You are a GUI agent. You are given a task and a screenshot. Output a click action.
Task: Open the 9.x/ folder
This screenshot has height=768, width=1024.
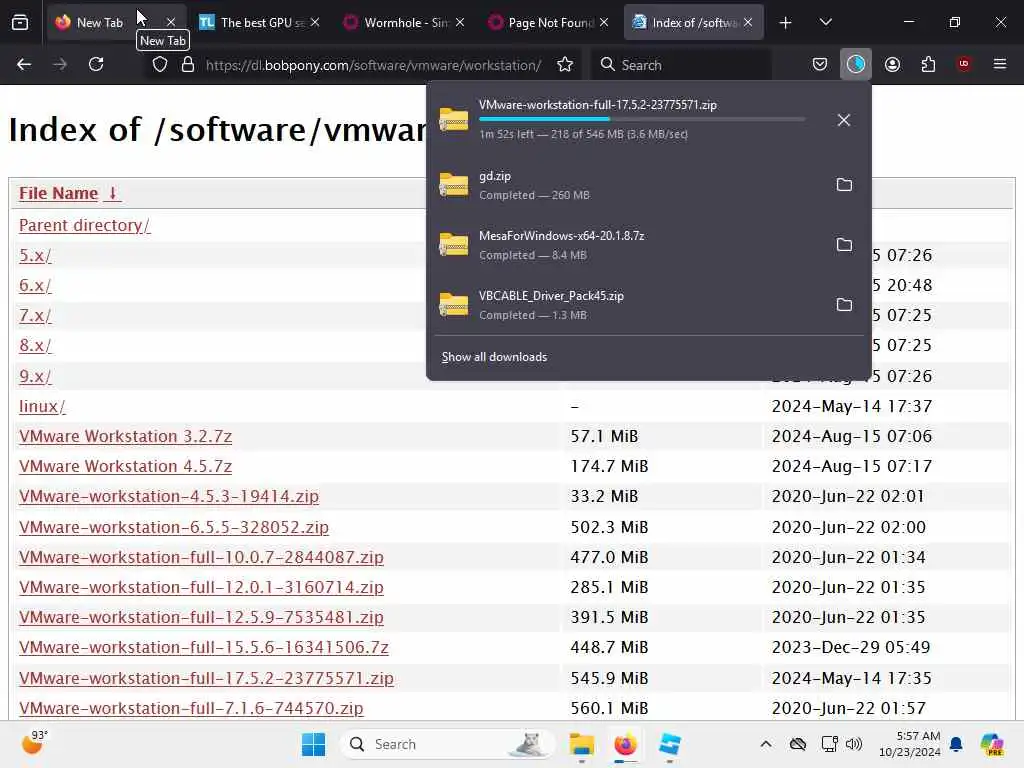pyautogui.click(x=35, y=376)
